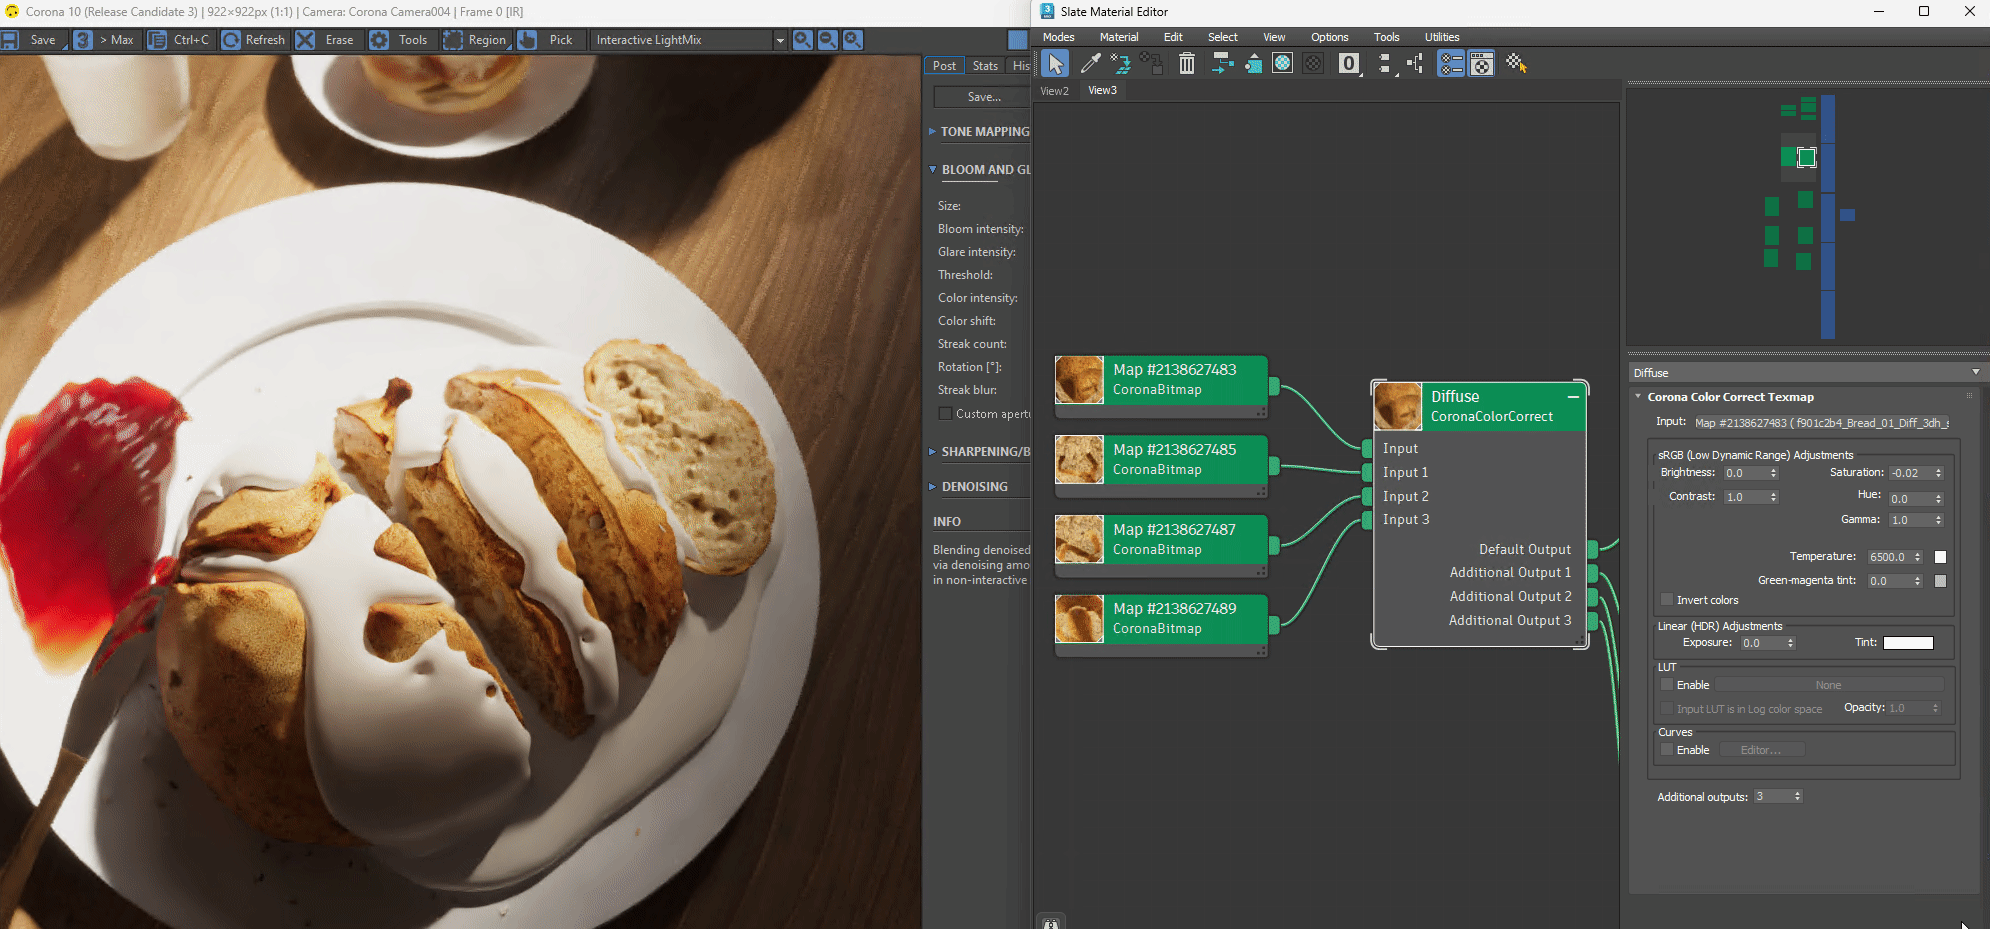
Task: Click the Ctrl+C copy icon
Action: (157, 40)
